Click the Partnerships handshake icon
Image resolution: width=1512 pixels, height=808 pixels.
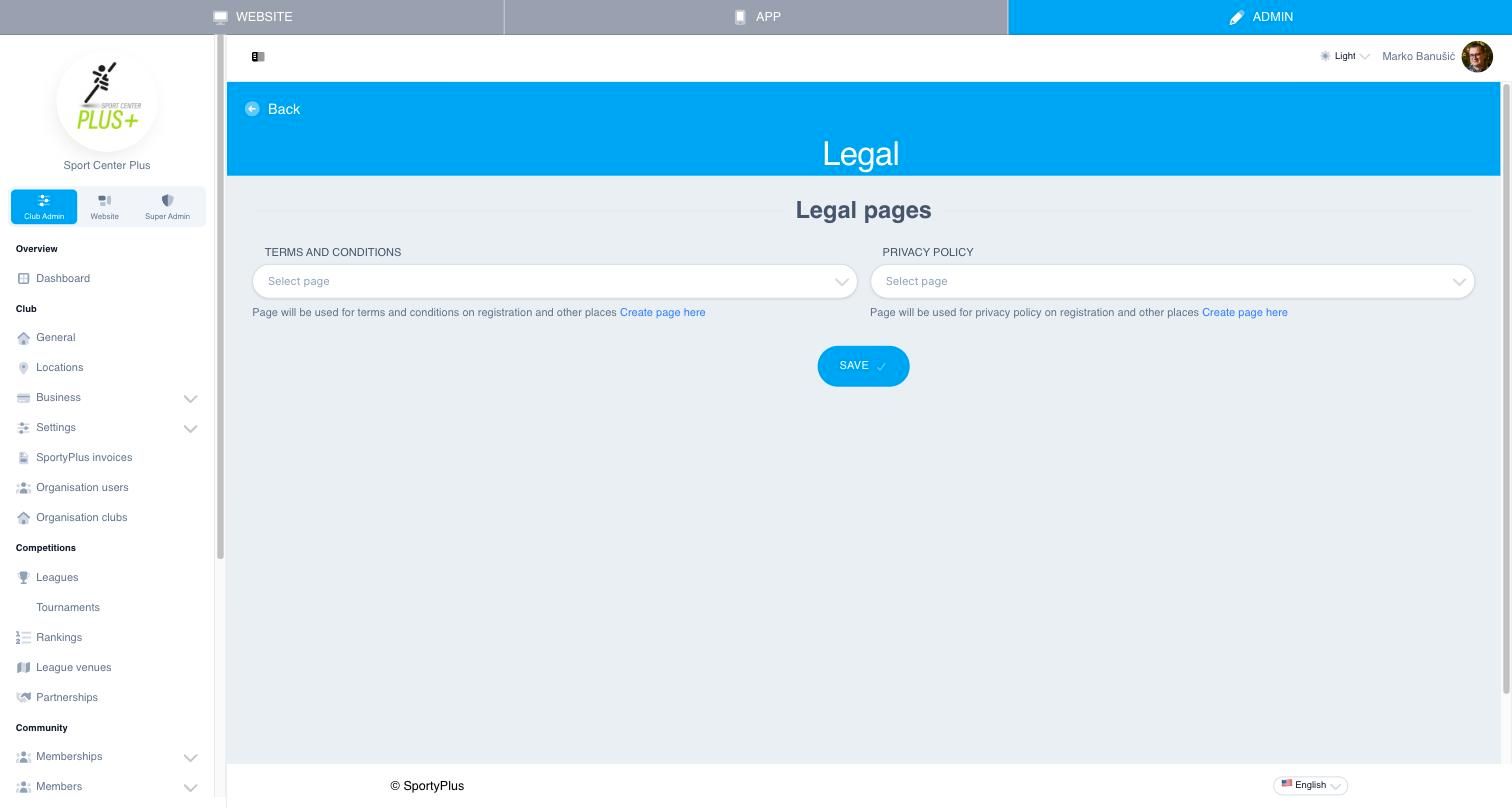pos(24,698)
